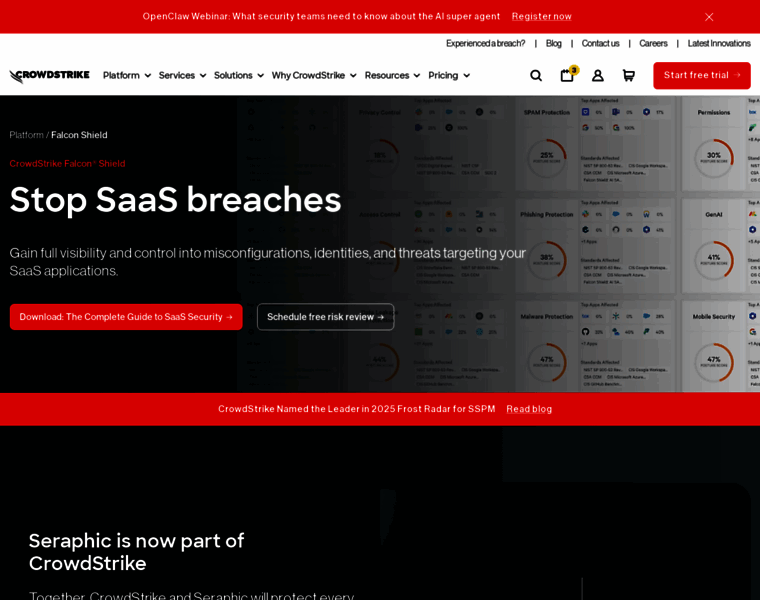This screenshot has width=760, height=600.
Task: Expand the Pricing menu
Action: (449, 76)
